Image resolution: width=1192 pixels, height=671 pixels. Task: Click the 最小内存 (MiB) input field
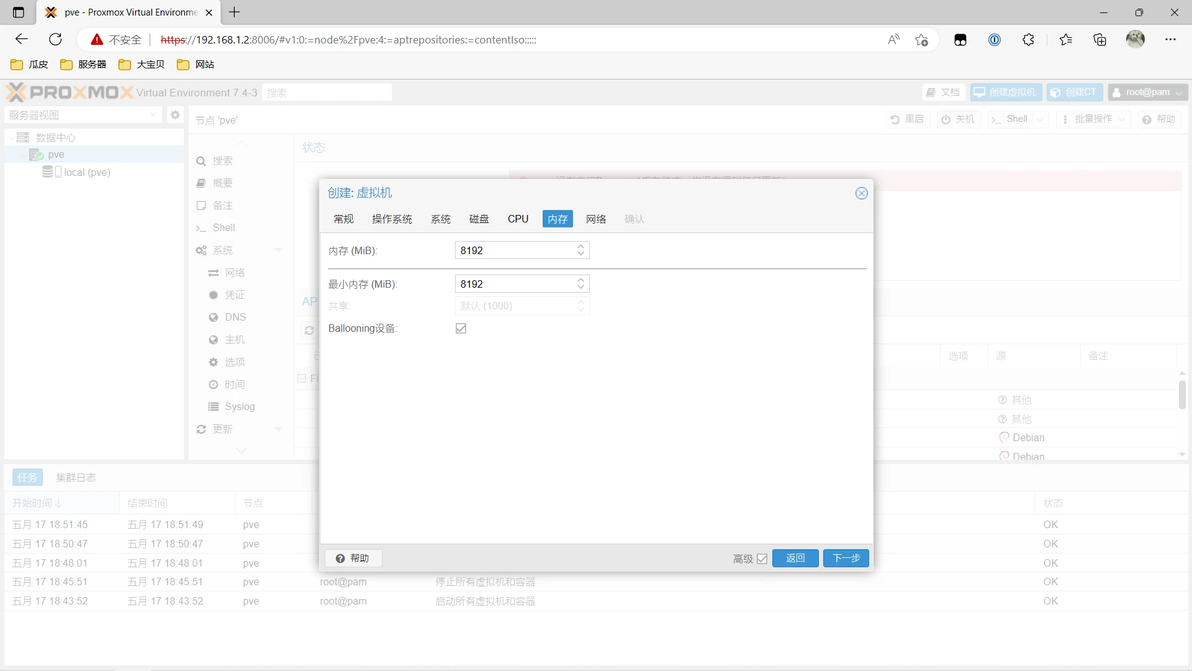515,283
